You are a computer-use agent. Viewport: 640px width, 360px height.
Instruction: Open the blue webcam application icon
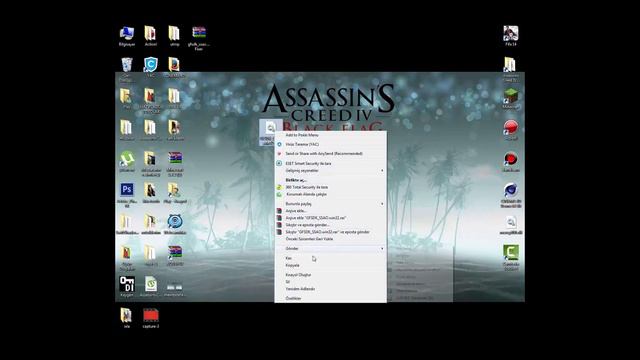click(x=175, y=224)
